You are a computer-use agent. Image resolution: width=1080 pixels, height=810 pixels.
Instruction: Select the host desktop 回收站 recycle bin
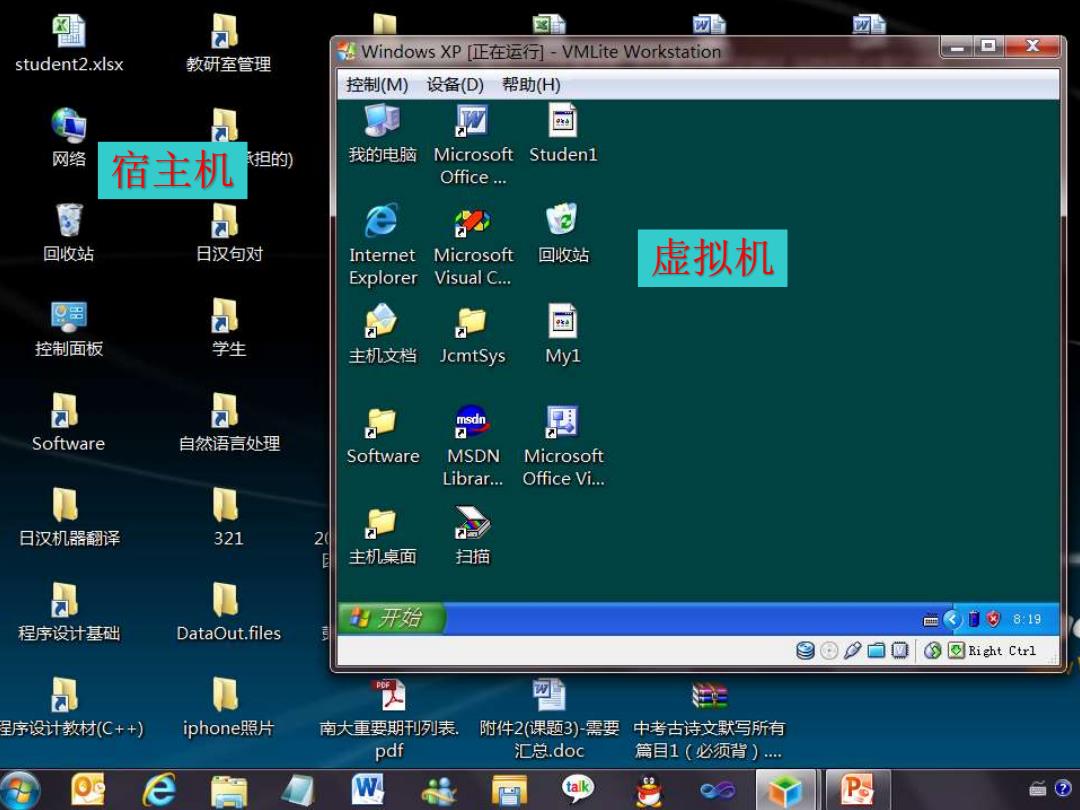point(69,233)
